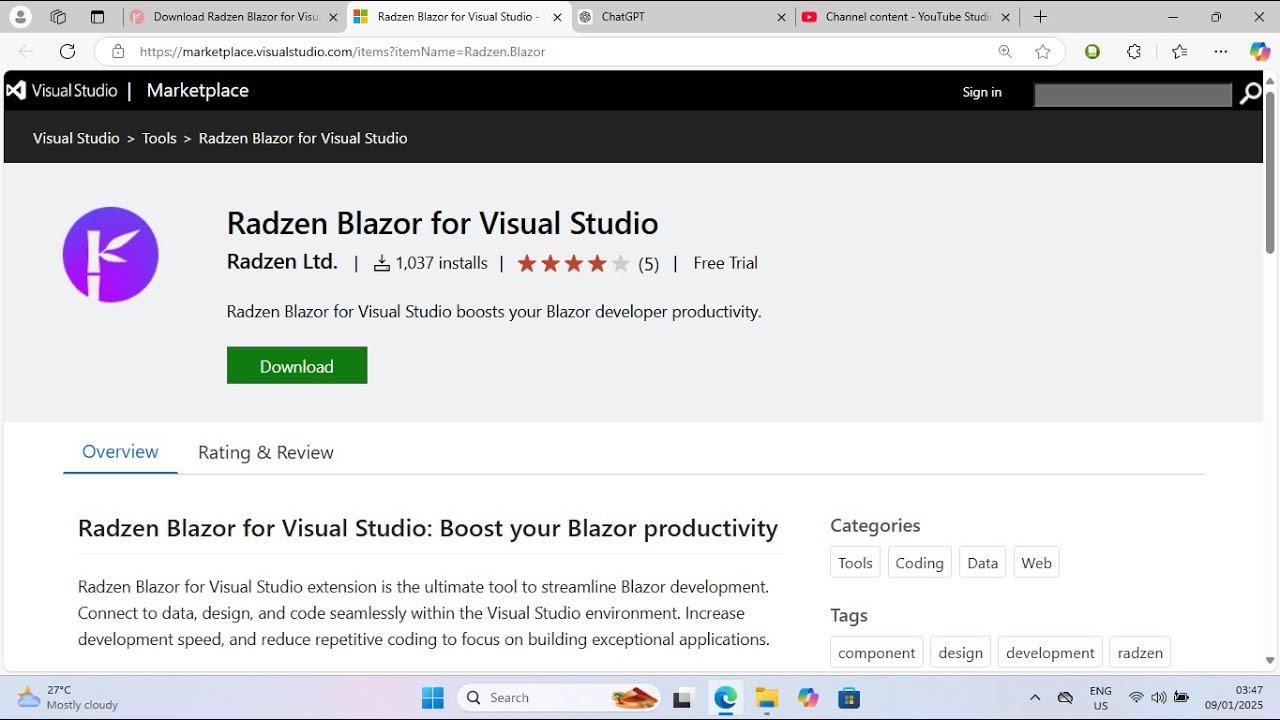Go to Tools in the breadcrumb
1280x720 pixels.
coord(159,138)
